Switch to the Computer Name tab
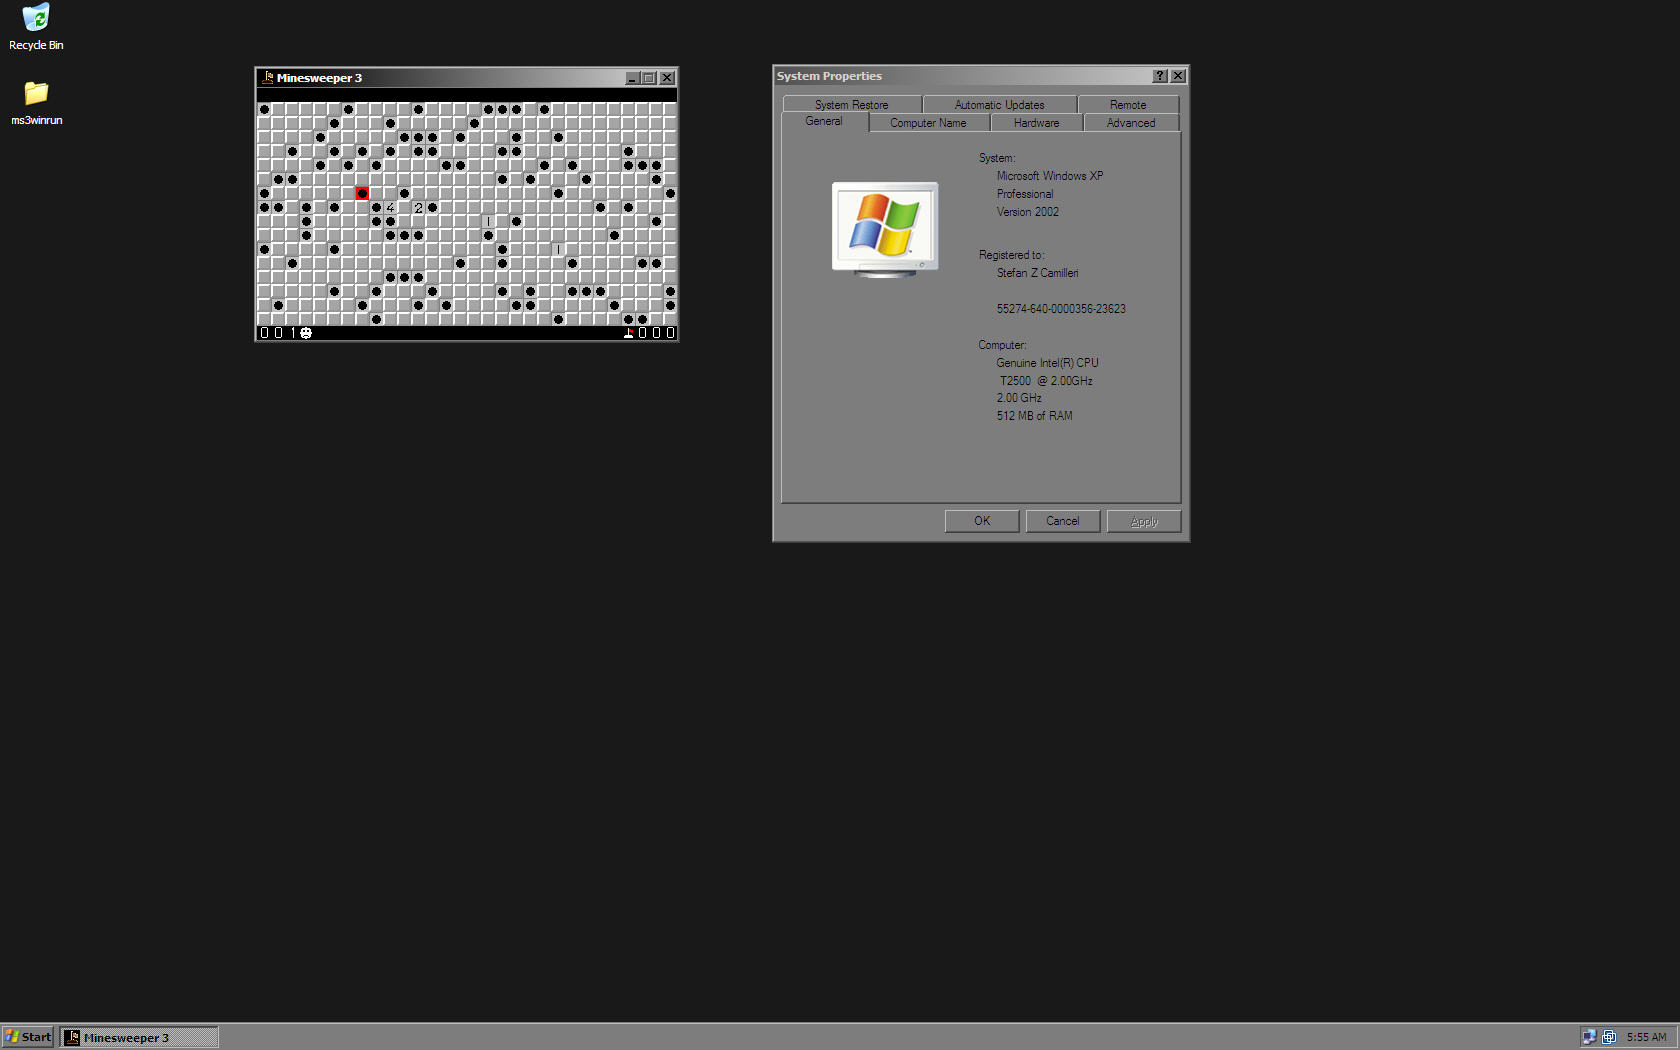The height and width of the screenshot is (1050, 1680). tap(928, 123)
